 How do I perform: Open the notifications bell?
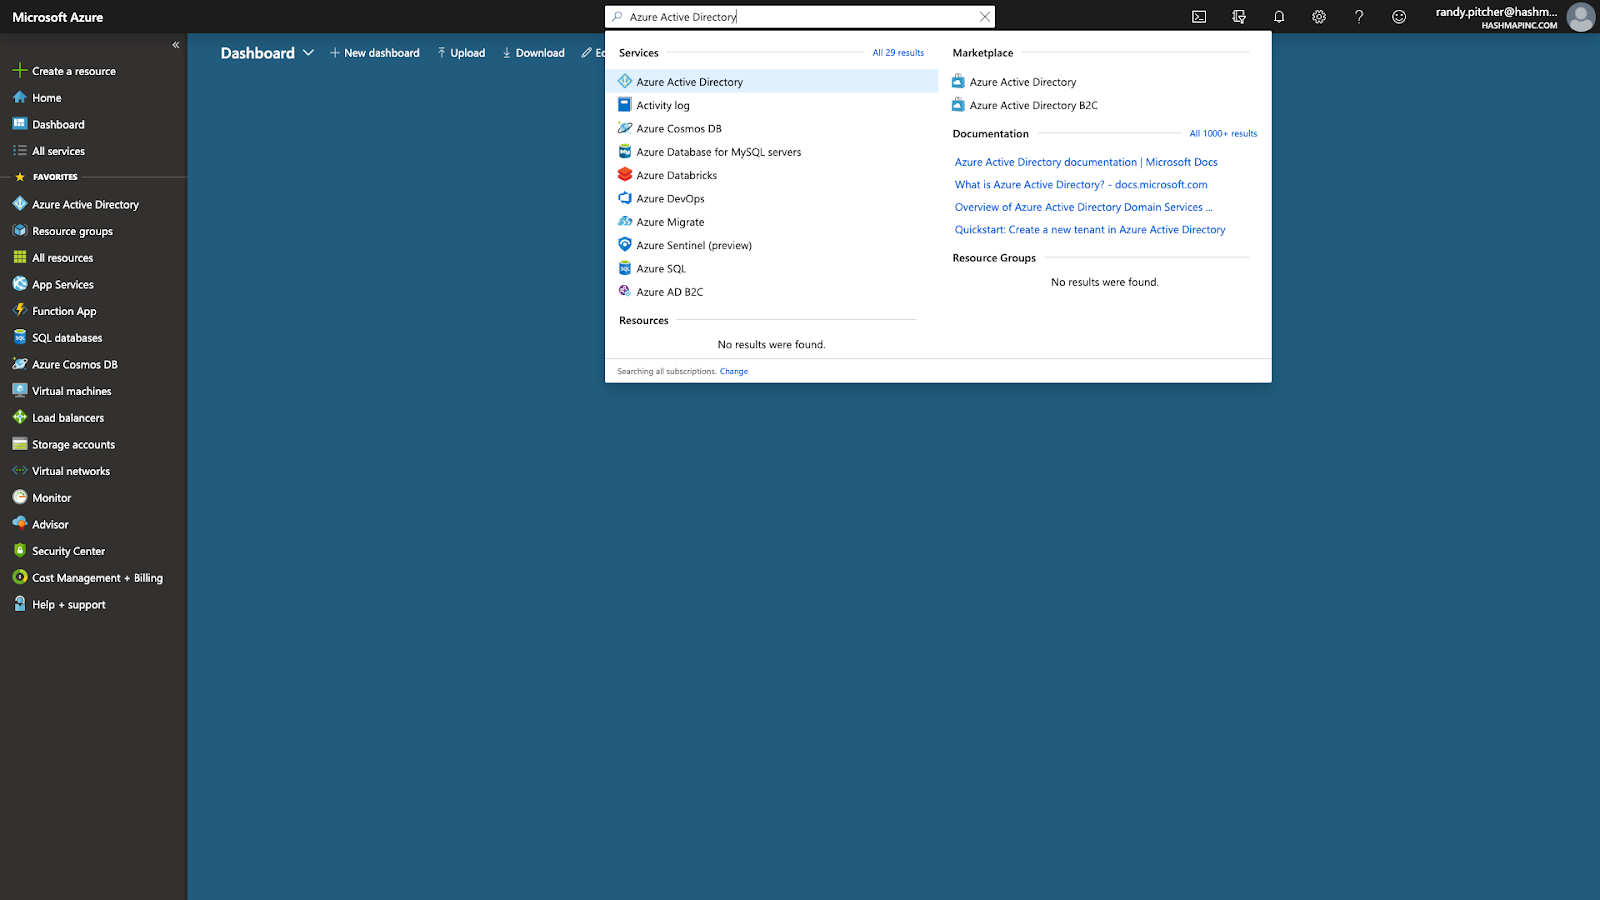[x=1279, y=17]
